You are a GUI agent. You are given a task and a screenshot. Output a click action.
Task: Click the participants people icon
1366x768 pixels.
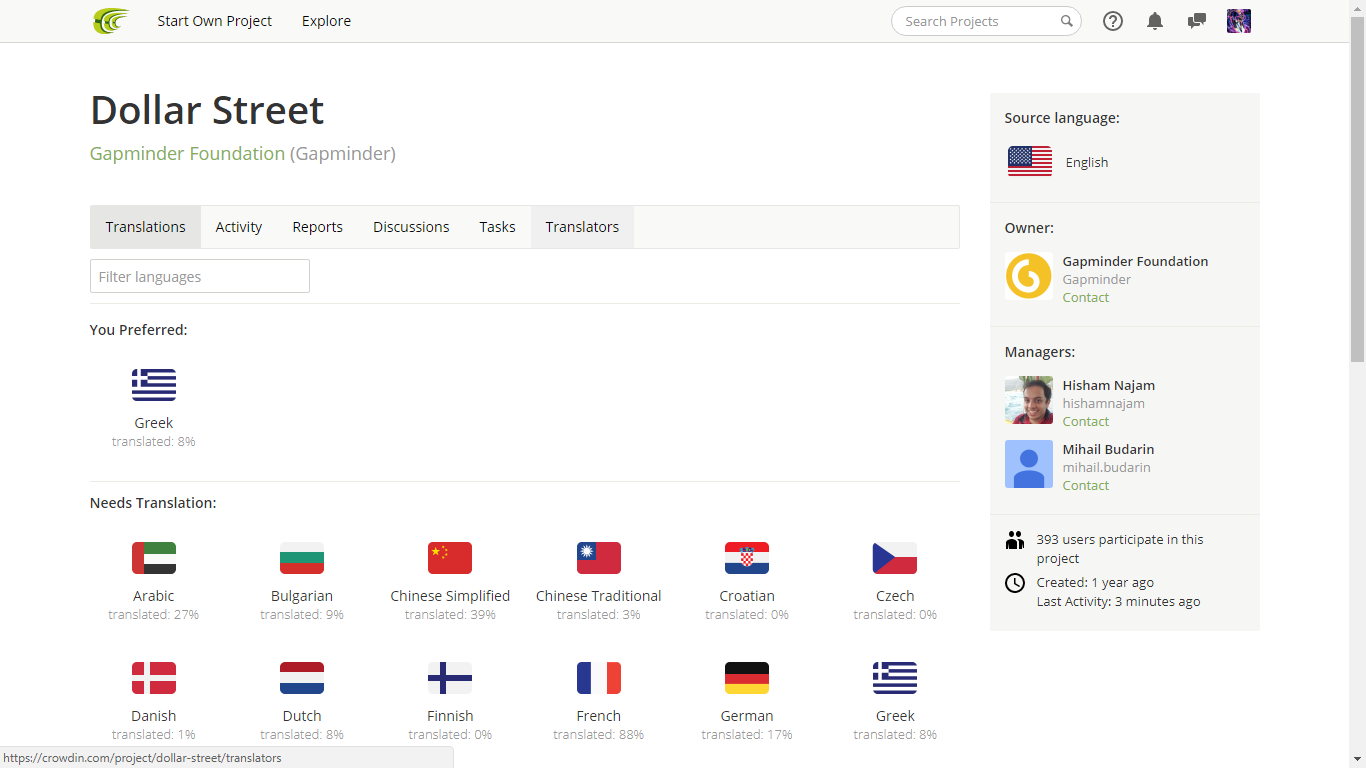[x=1015, y=540]
